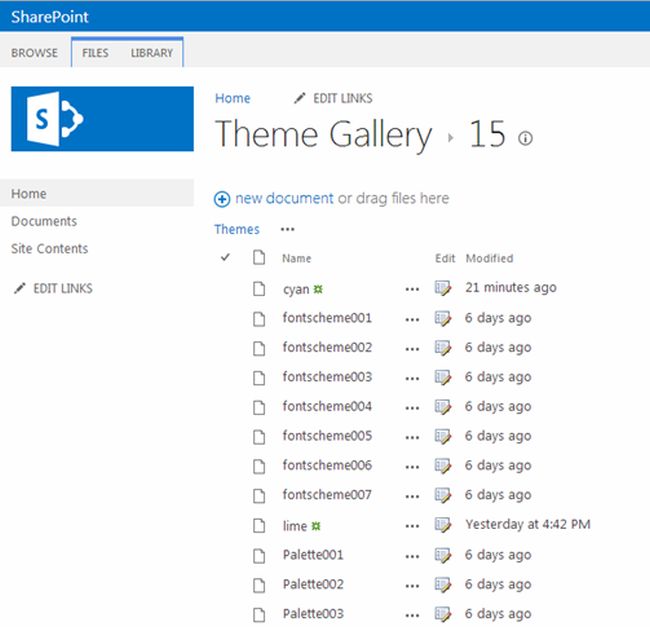Viewport: 650px width, 627px height.
Task: Click '21 minutes ago' modified value
Action: [511, 287]
